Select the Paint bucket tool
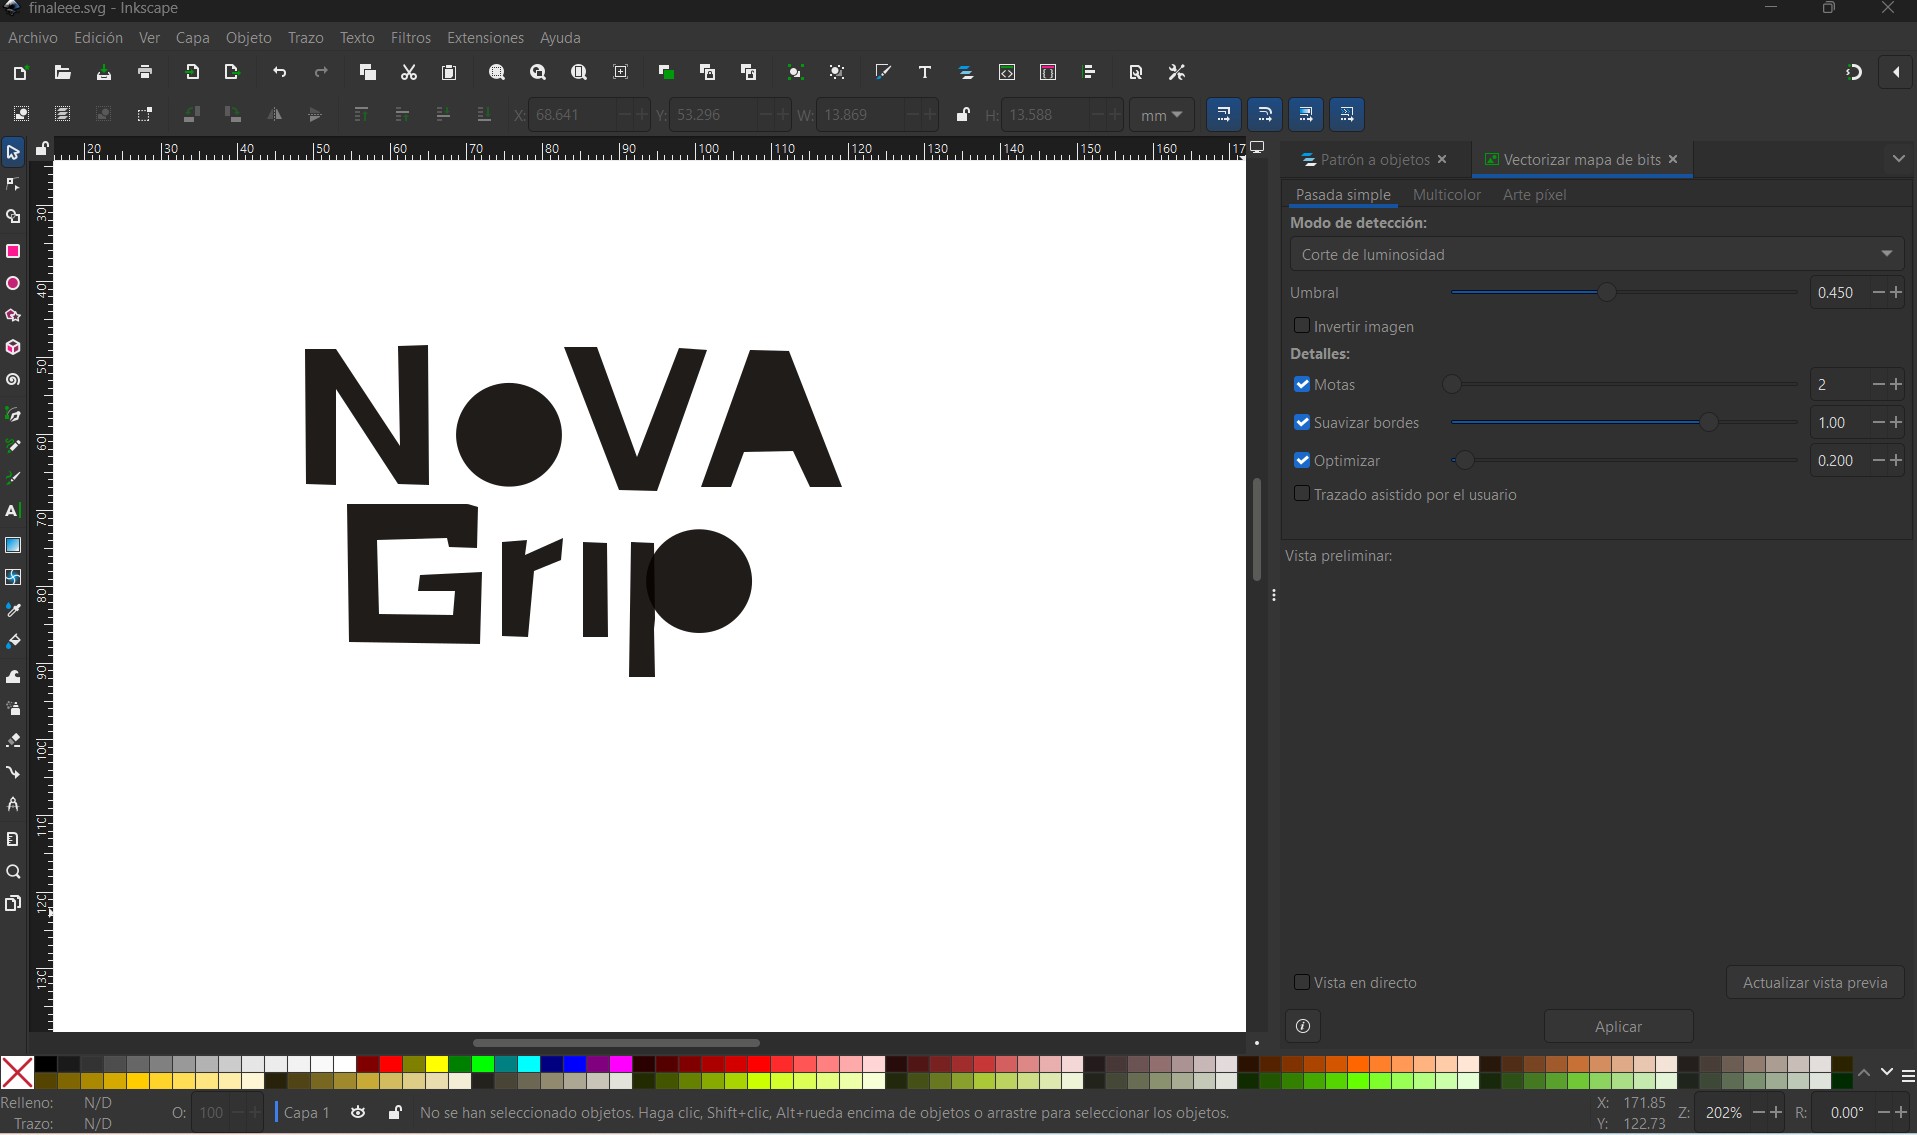Screen dimensions: 1917x1135 pyautogui.click(x=13, y=641)
